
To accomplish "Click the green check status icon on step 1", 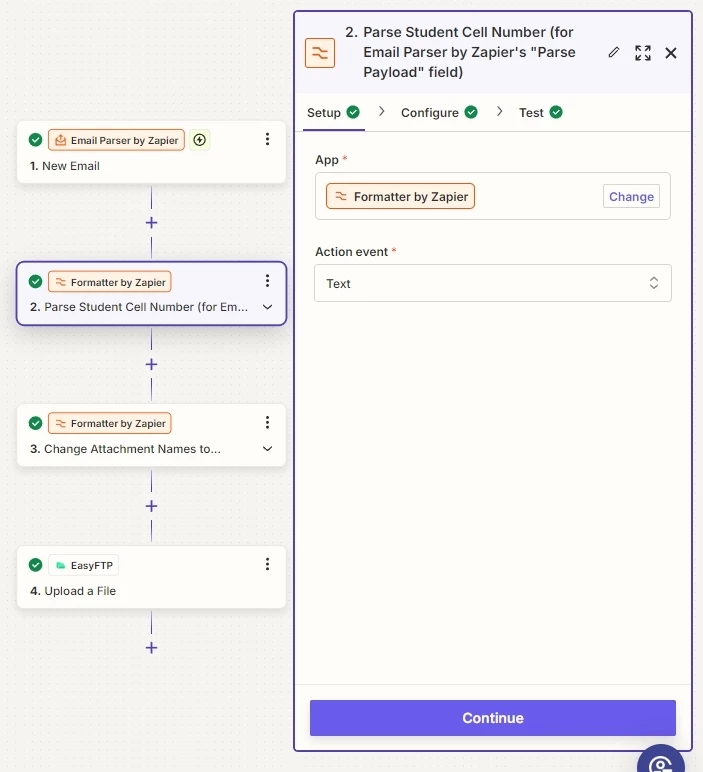I will pos(35,140).
